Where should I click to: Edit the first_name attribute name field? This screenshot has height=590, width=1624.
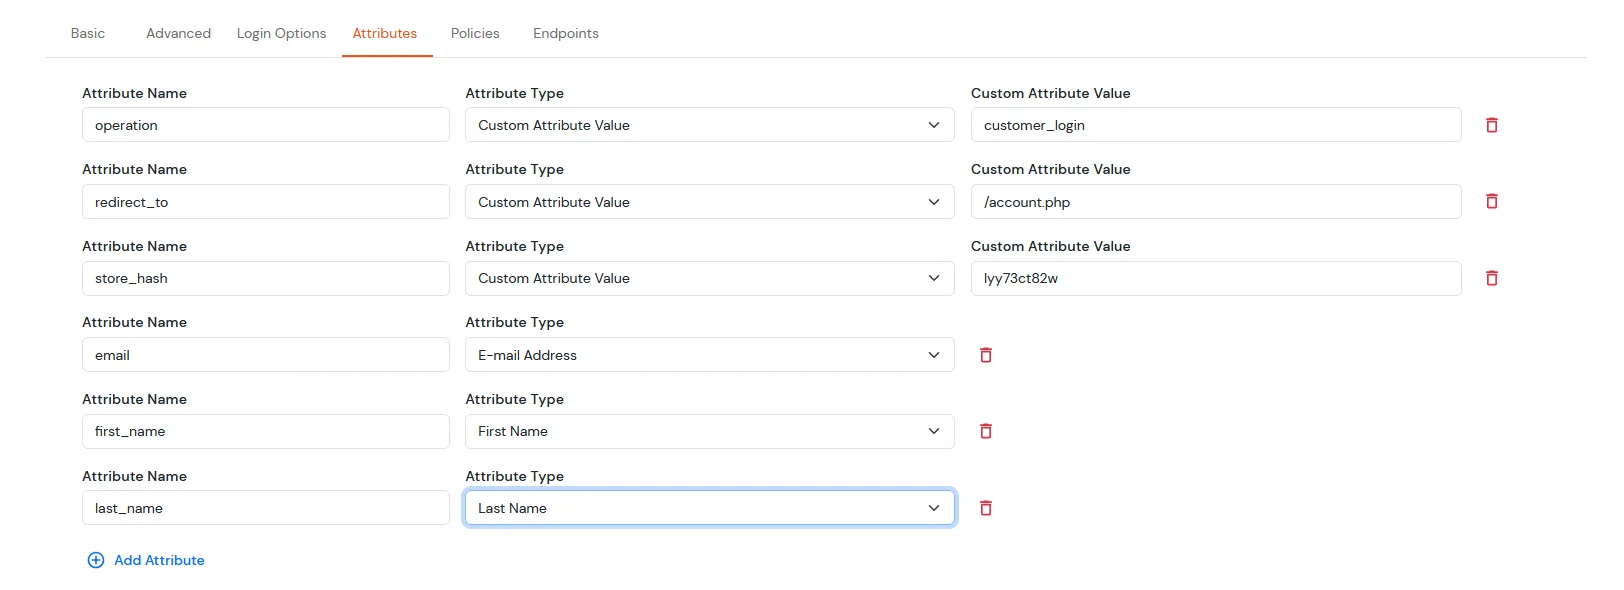click(265, 431)
